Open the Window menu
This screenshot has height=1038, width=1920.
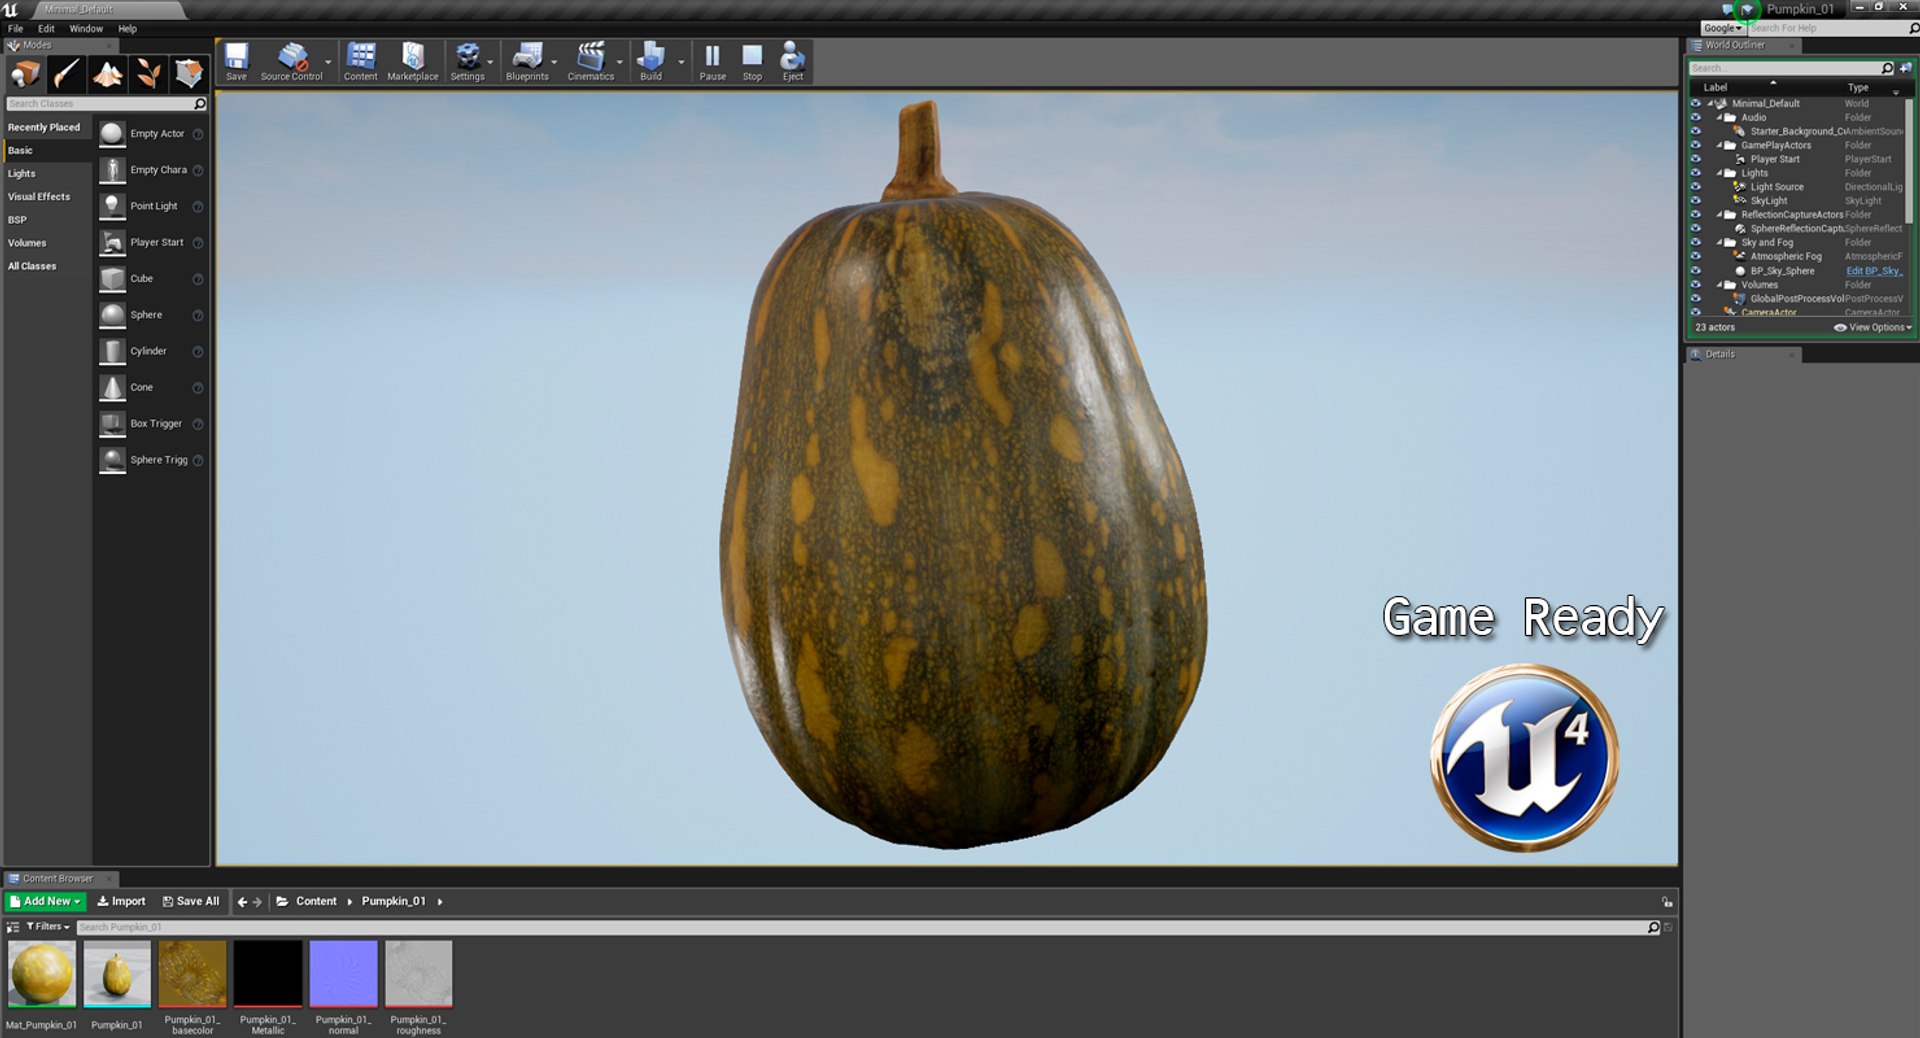pos(86,29)
